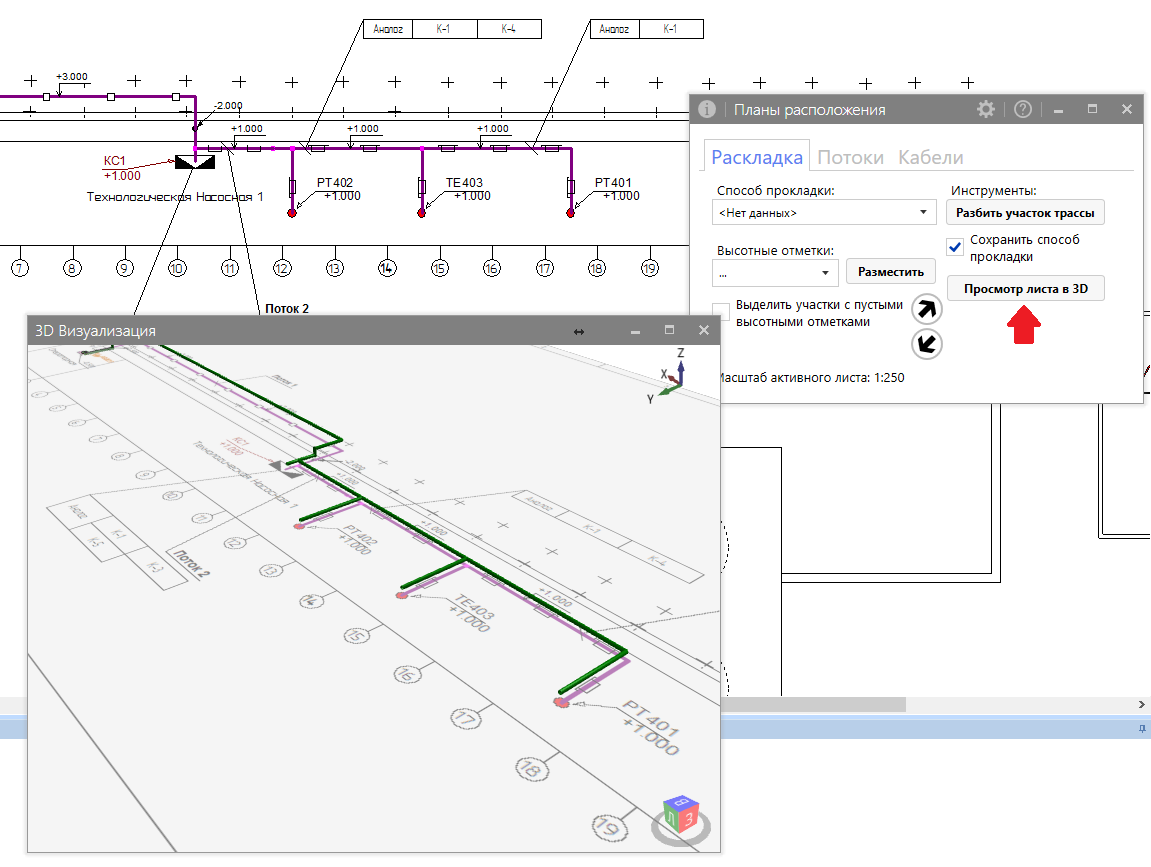This screenshot has width=1151, height=867.
Task: Click the Просмотр листа в 3D button
Action: (1025, 289)
